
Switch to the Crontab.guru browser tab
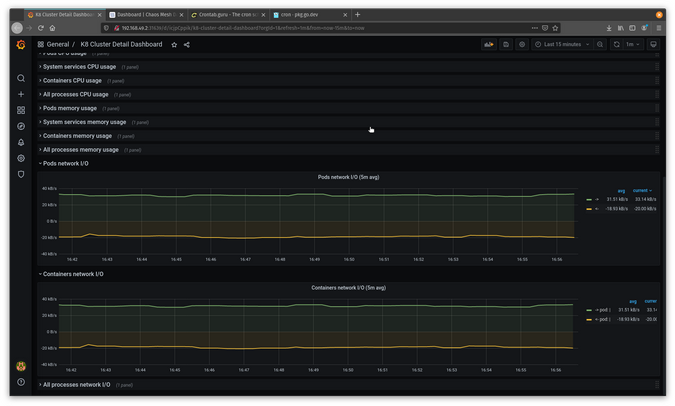coord(228,15)
